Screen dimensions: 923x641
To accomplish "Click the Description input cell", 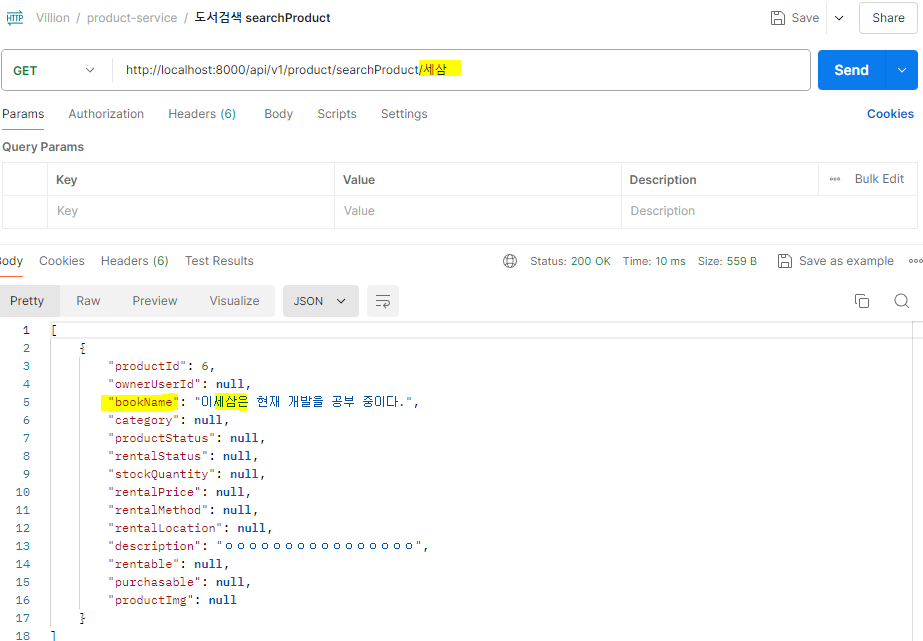I will 769,211.
